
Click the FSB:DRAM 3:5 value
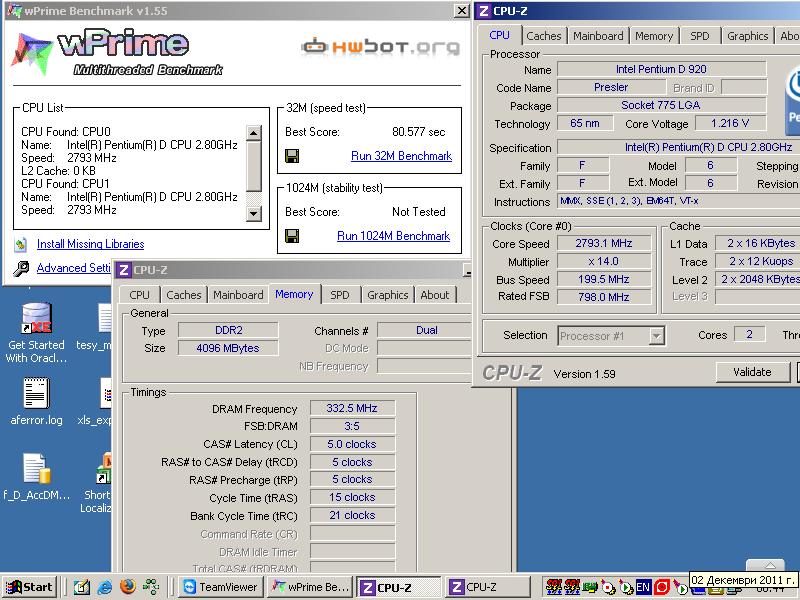coord(352,426)
